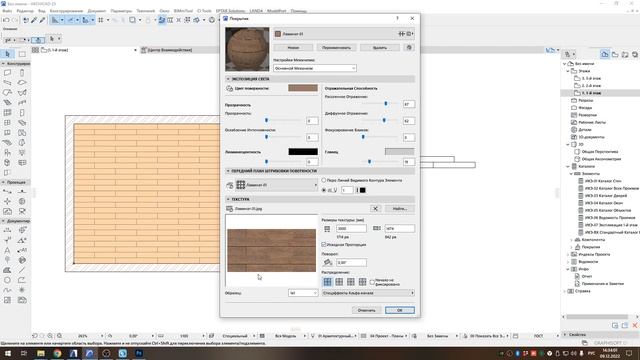Collapse the ЭКСПОЗИЦИЯ СВЕТА section
The width and height of the screenshot is (640, 360).
click(228, 79)
